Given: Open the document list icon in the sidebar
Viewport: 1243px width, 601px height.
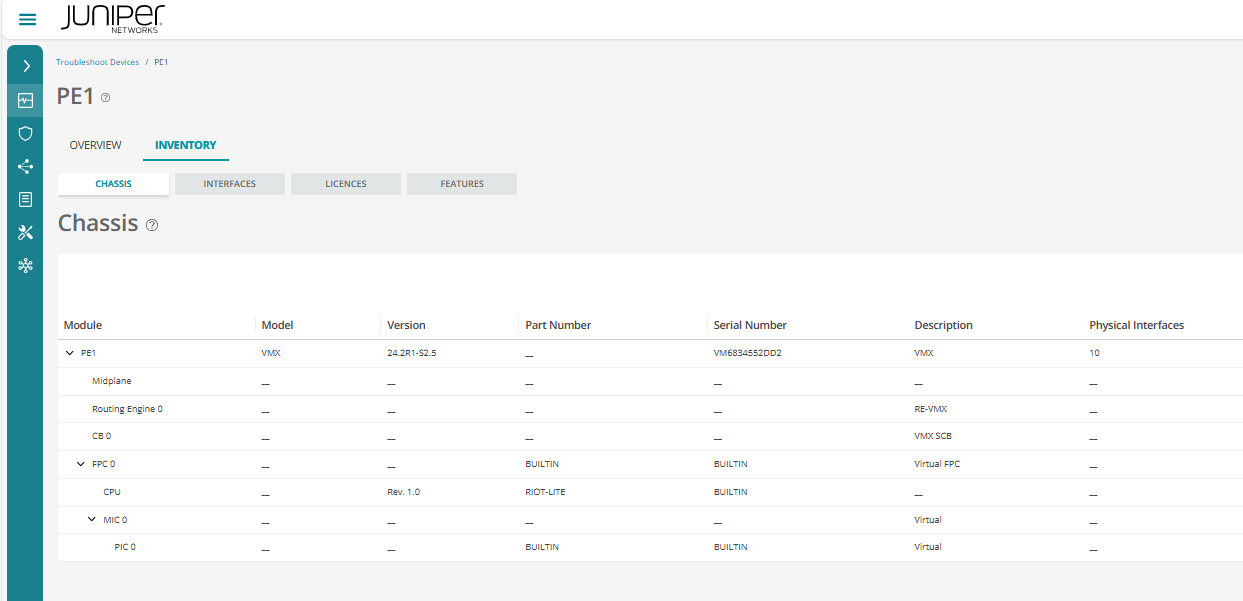Looking at the screenshot, I should [26, 199].
